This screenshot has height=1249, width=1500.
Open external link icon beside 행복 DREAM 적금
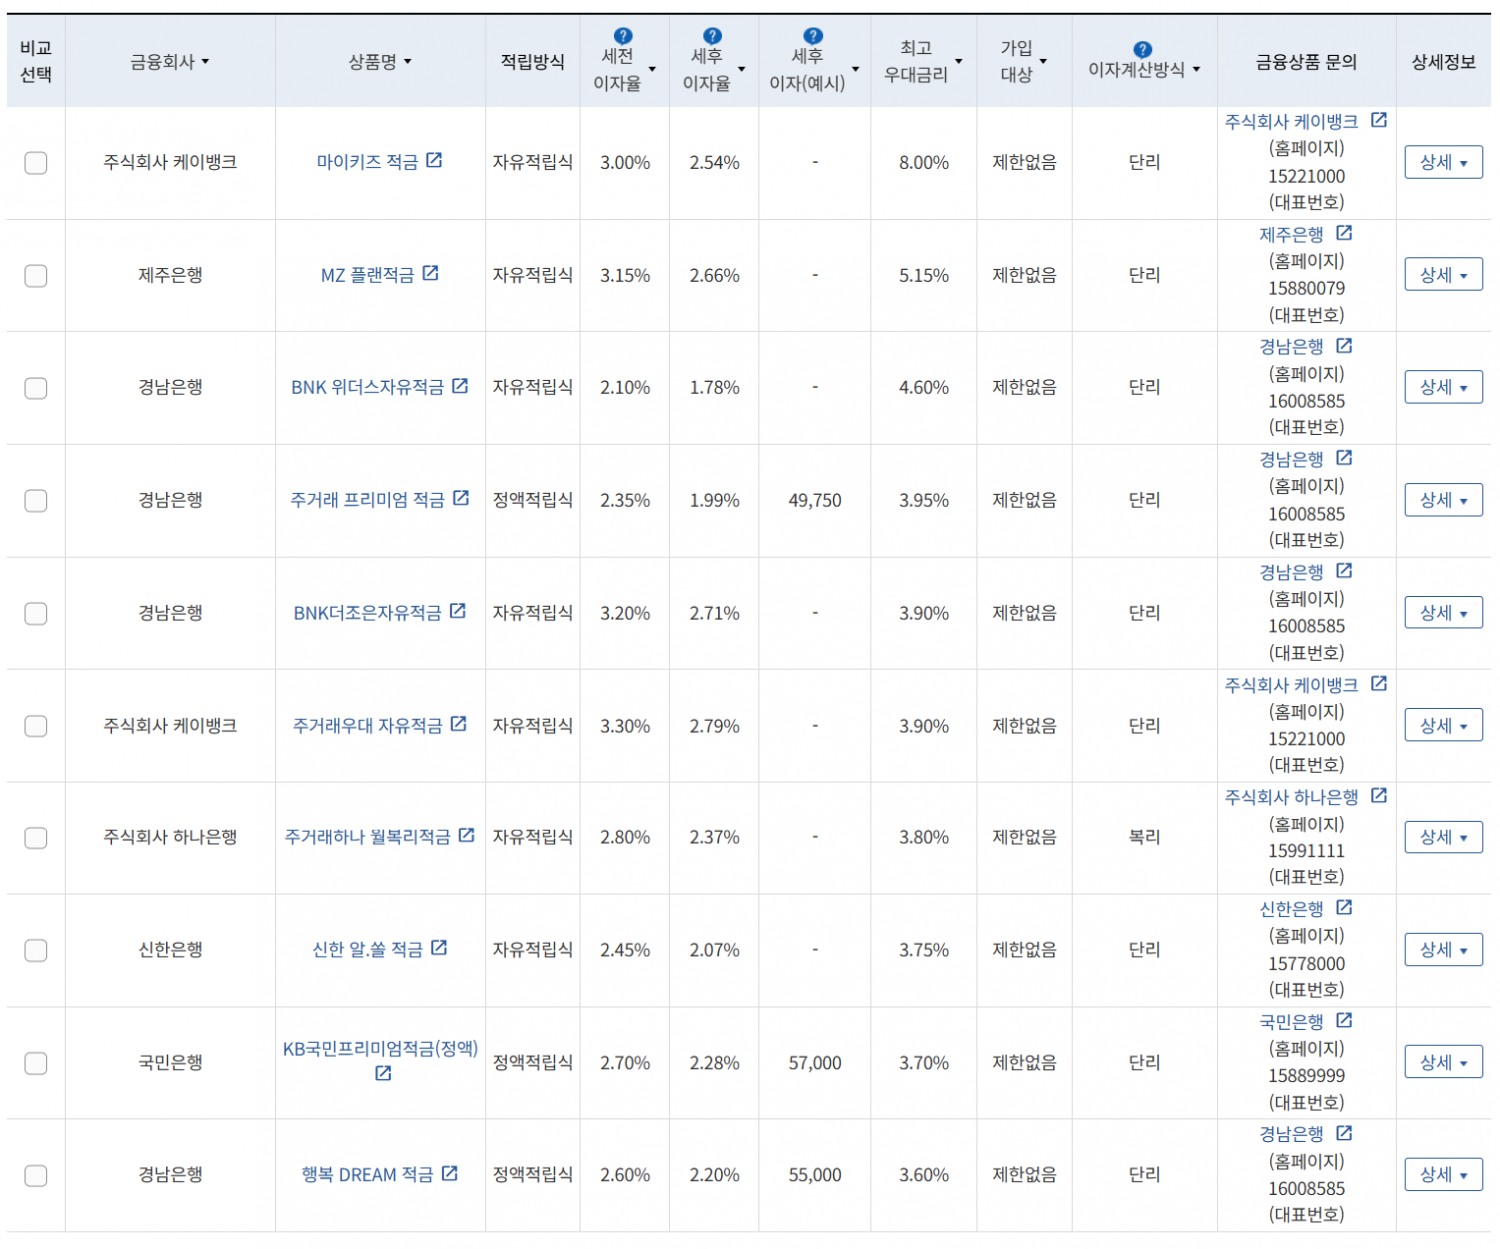pos(450,1173)
